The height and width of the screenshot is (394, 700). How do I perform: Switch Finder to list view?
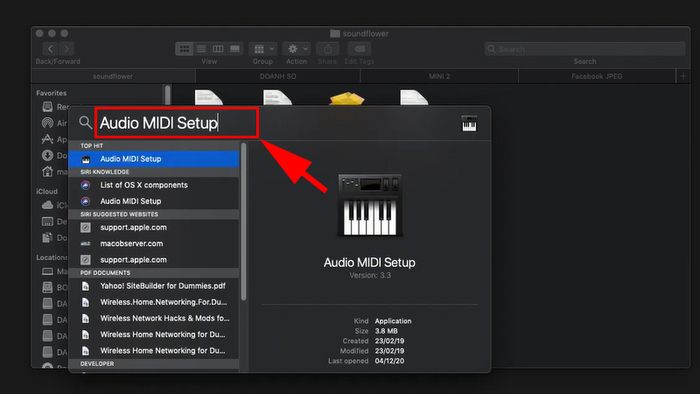pos(201,49)
